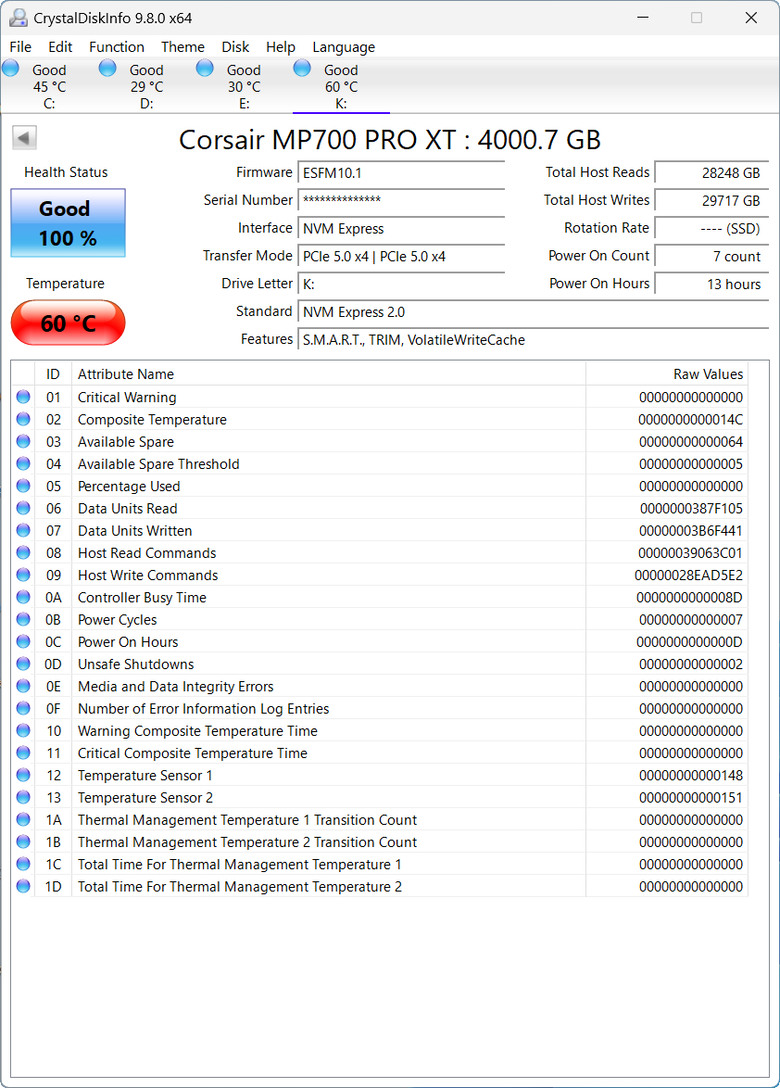Viewport: 780px width, 1088px height.
Task: Click the Features field with TRIM
Action: 533,339
